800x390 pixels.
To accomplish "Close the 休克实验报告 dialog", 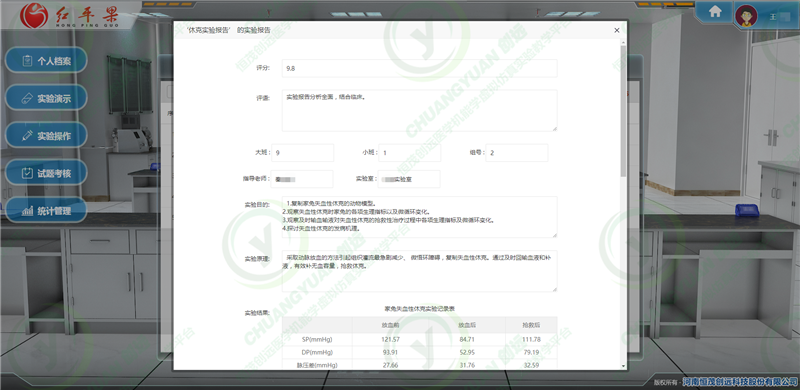I will point(616,30).
